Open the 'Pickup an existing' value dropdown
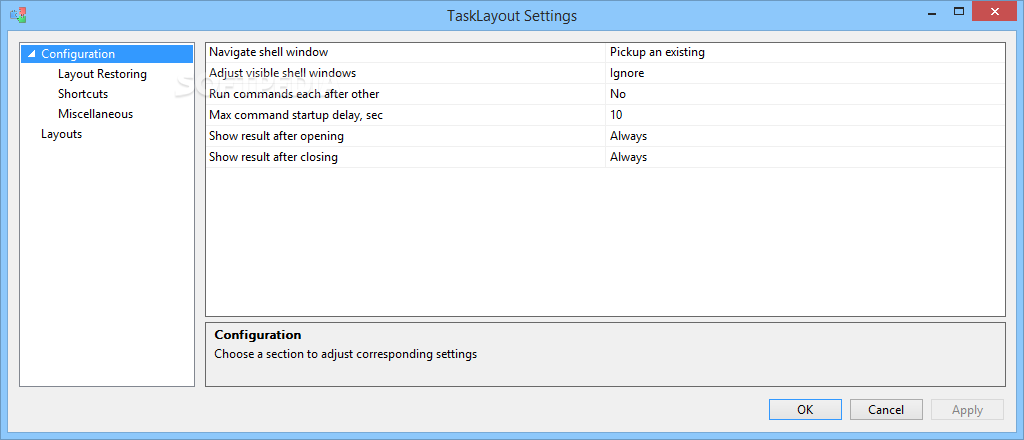1024x440 pixels. click(x=805, y=52)
